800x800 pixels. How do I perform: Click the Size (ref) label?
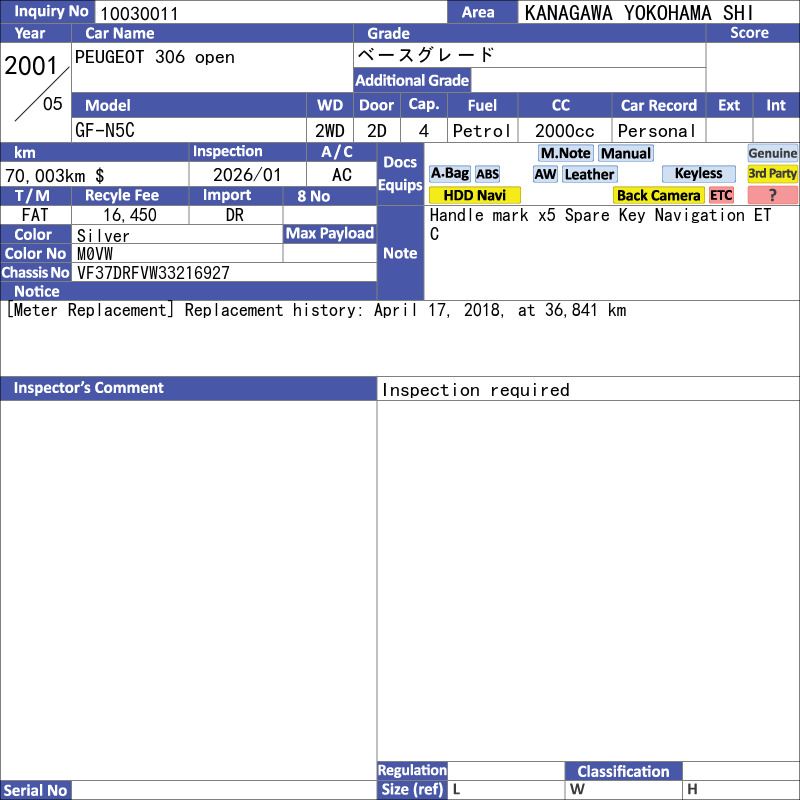click(x=412, y=789)
